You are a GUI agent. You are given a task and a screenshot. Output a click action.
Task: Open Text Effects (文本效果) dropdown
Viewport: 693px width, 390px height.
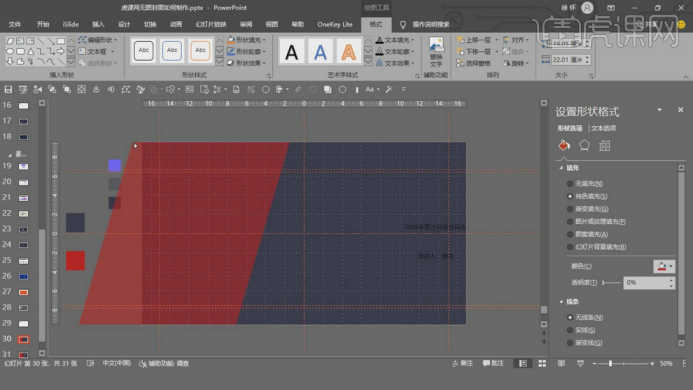pyautogui.click(x=395, y=63)
